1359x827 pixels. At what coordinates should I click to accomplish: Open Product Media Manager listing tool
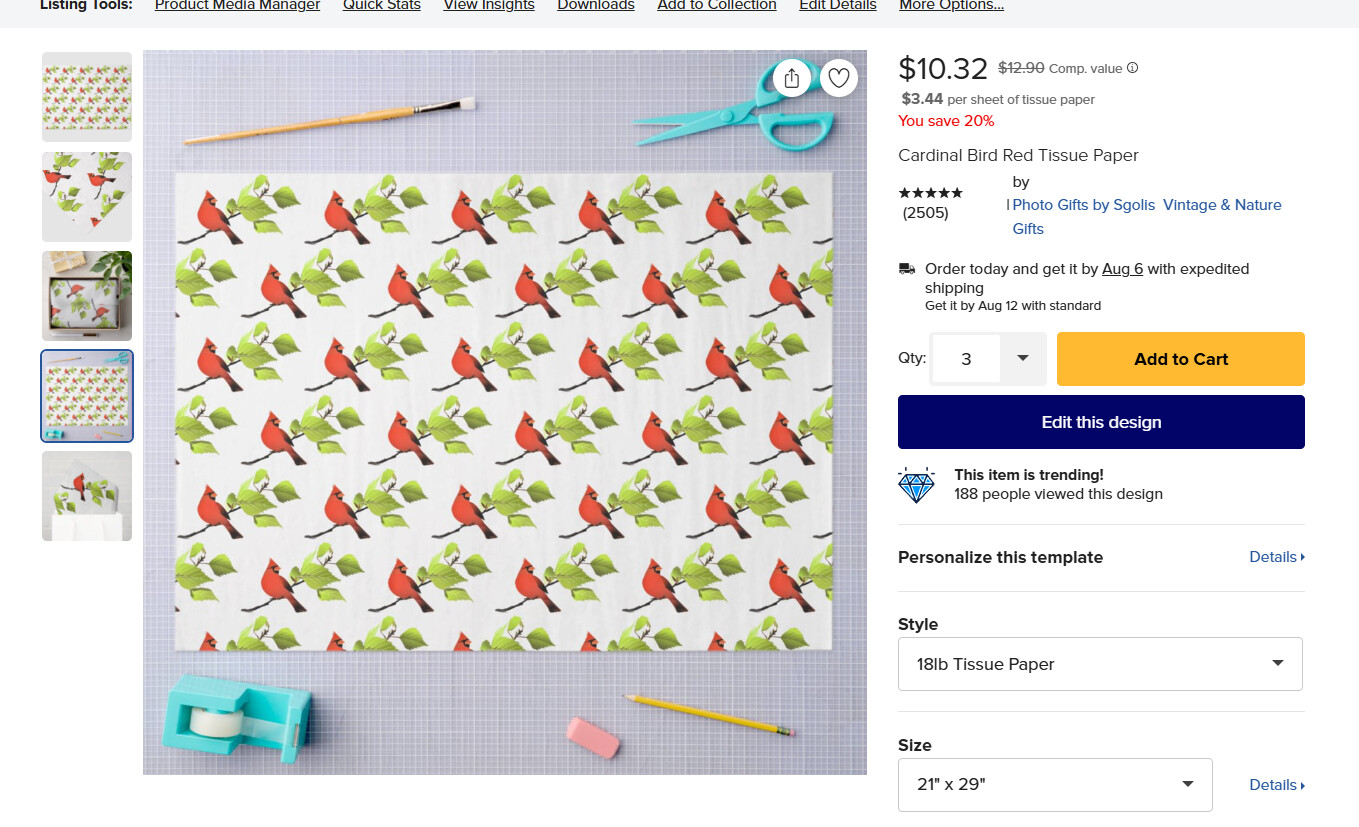(237, 6)
